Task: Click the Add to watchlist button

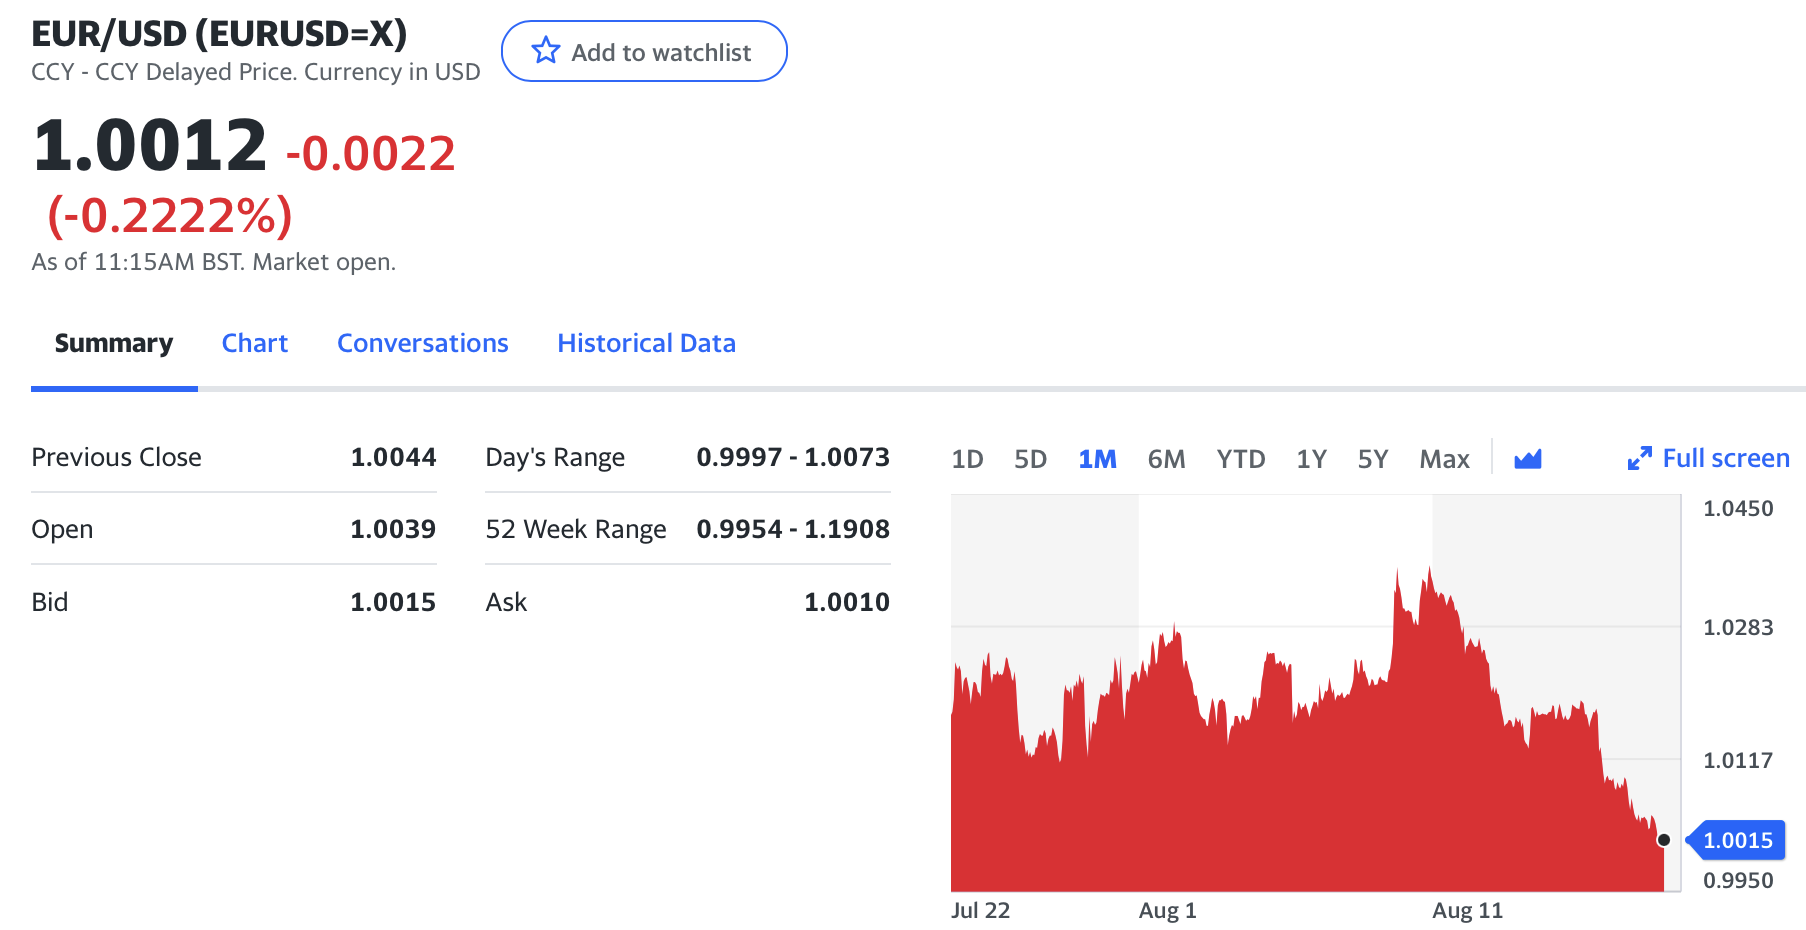Action: coord(644,51)
